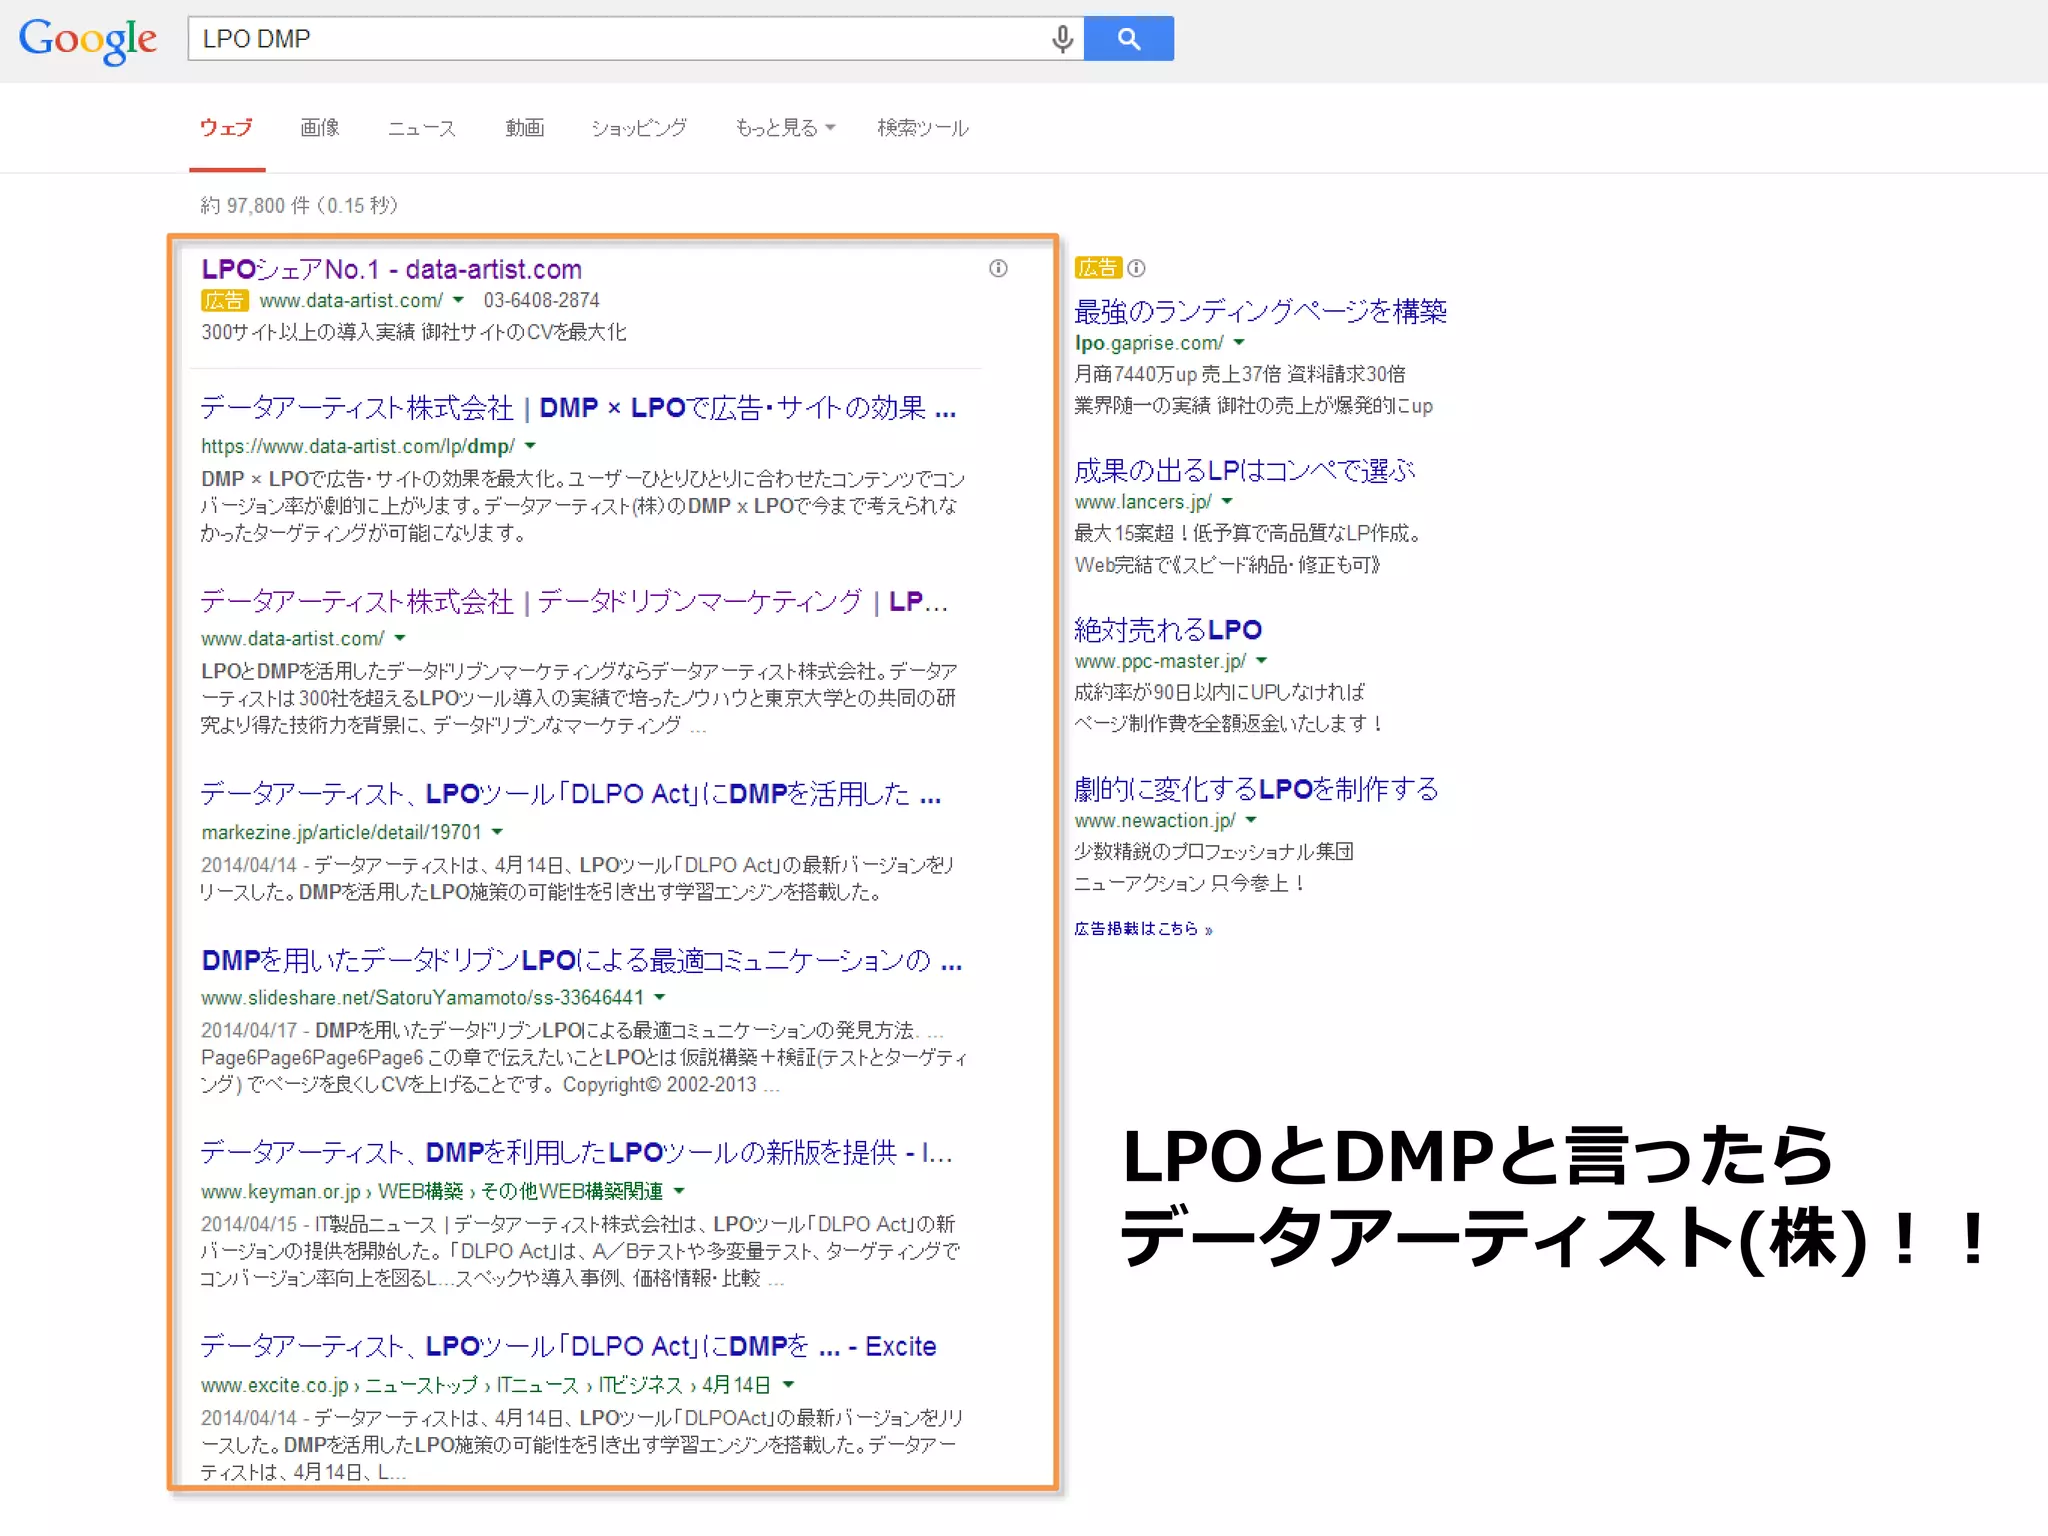2048x1536 pixels.
Task: Expand arrow beside www.newaction.jp/
Action: pos(1251,820)
